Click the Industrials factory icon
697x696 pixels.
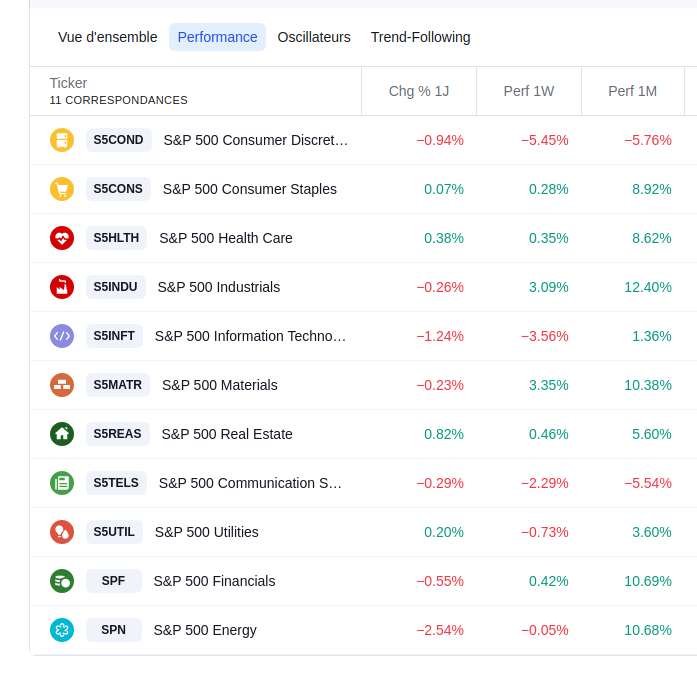click(x=62, y=287)
